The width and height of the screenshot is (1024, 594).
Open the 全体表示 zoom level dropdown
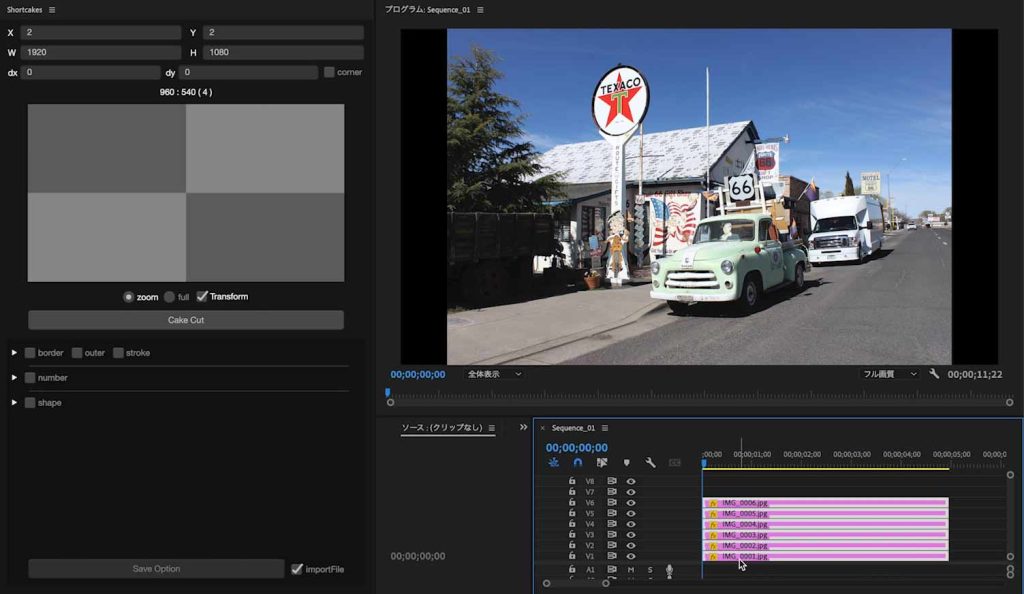(494, 374)
